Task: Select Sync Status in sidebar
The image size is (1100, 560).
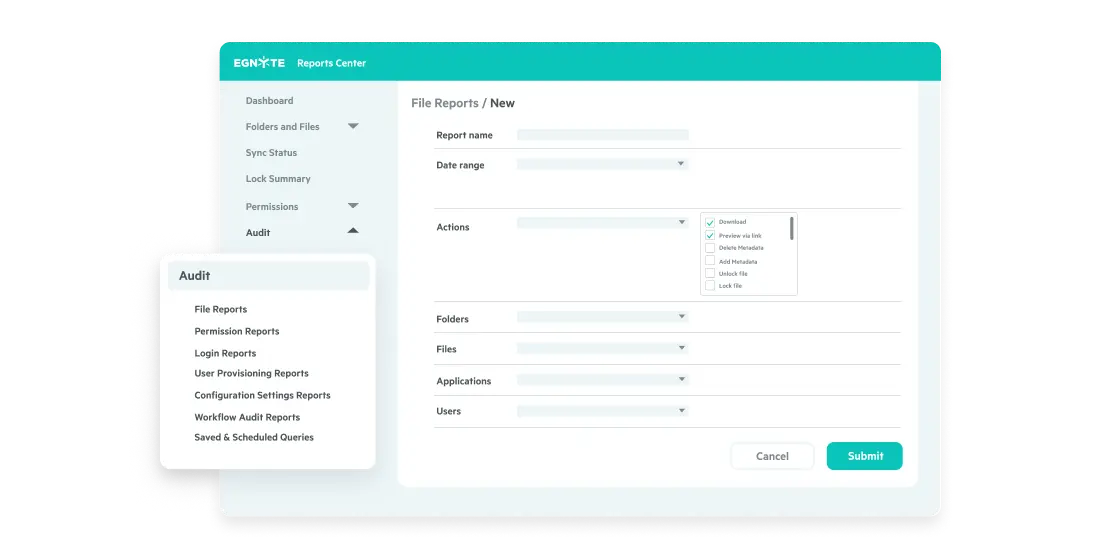Action: click(x=271, y=152)
